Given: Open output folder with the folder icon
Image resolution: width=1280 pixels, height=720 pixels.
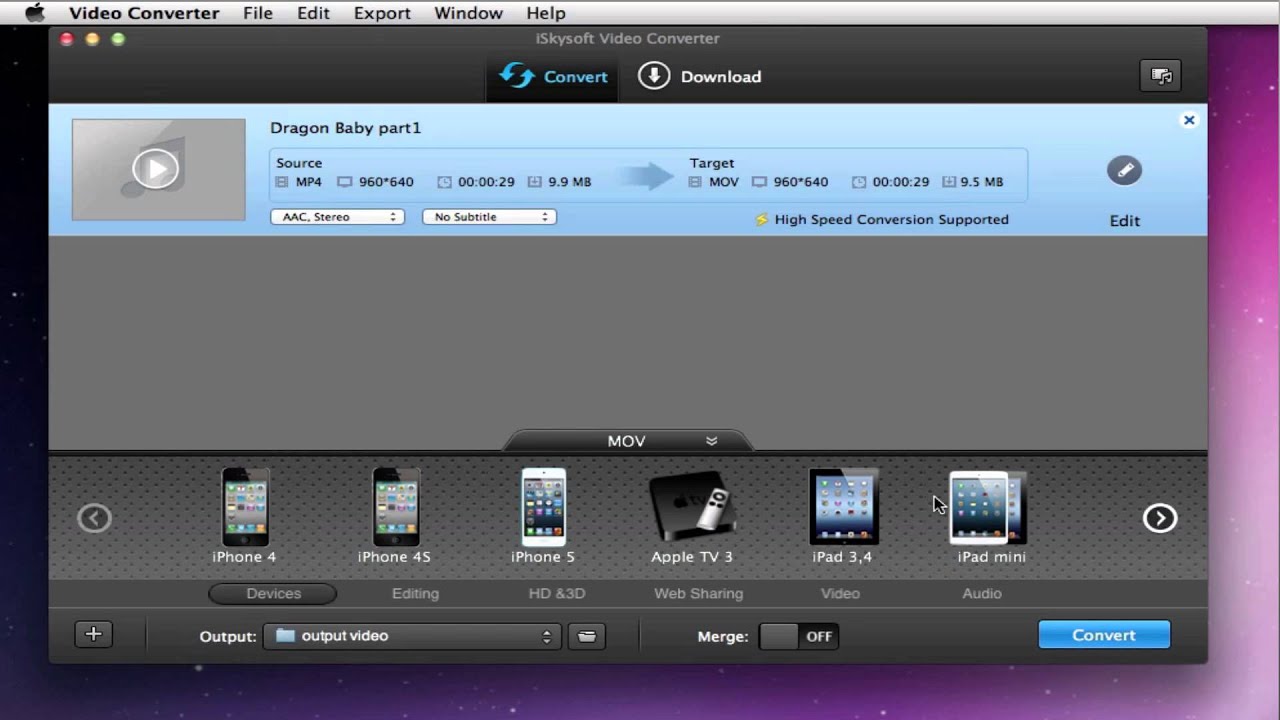Looking at the screenshot, I should click(x=587, y=636).
